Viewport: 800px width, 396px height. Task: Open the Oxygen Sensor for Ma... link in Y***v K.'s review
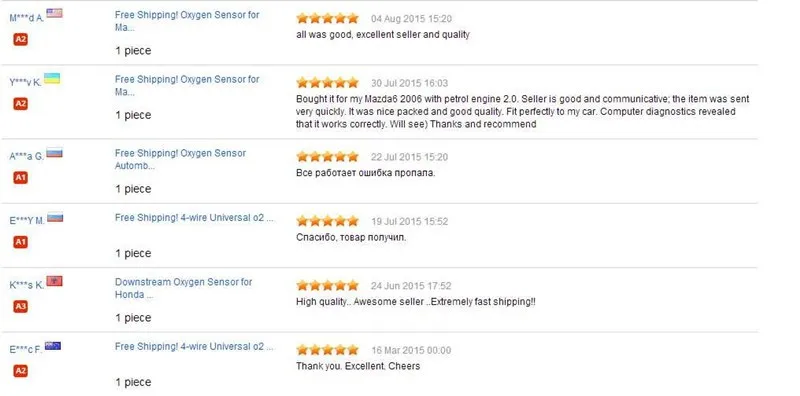coord(187,86)
